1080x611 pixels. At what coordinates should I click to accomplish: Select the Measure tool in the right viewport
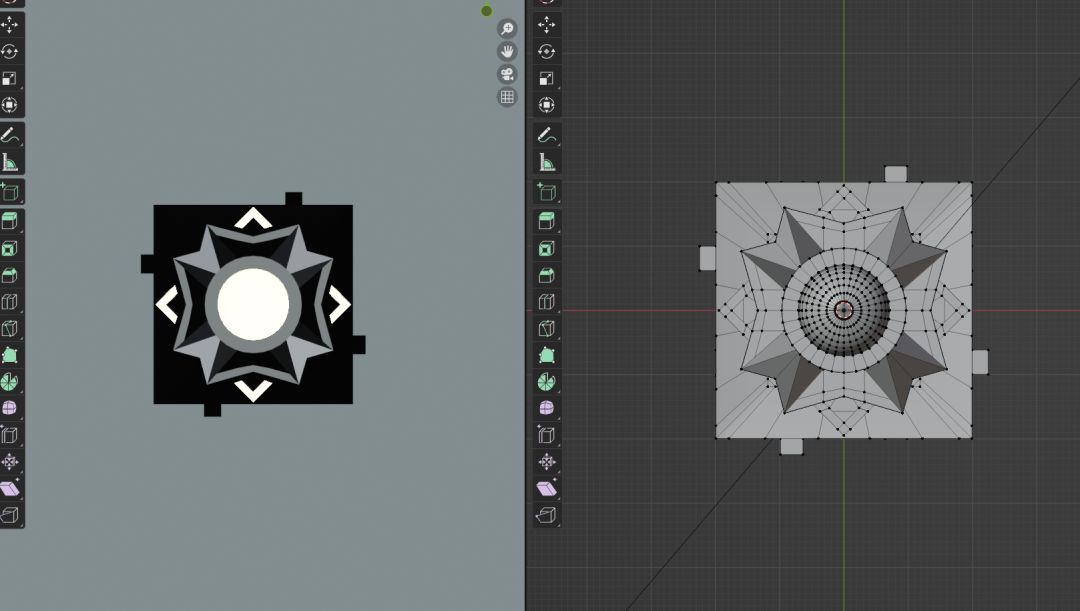coord(546,162)
